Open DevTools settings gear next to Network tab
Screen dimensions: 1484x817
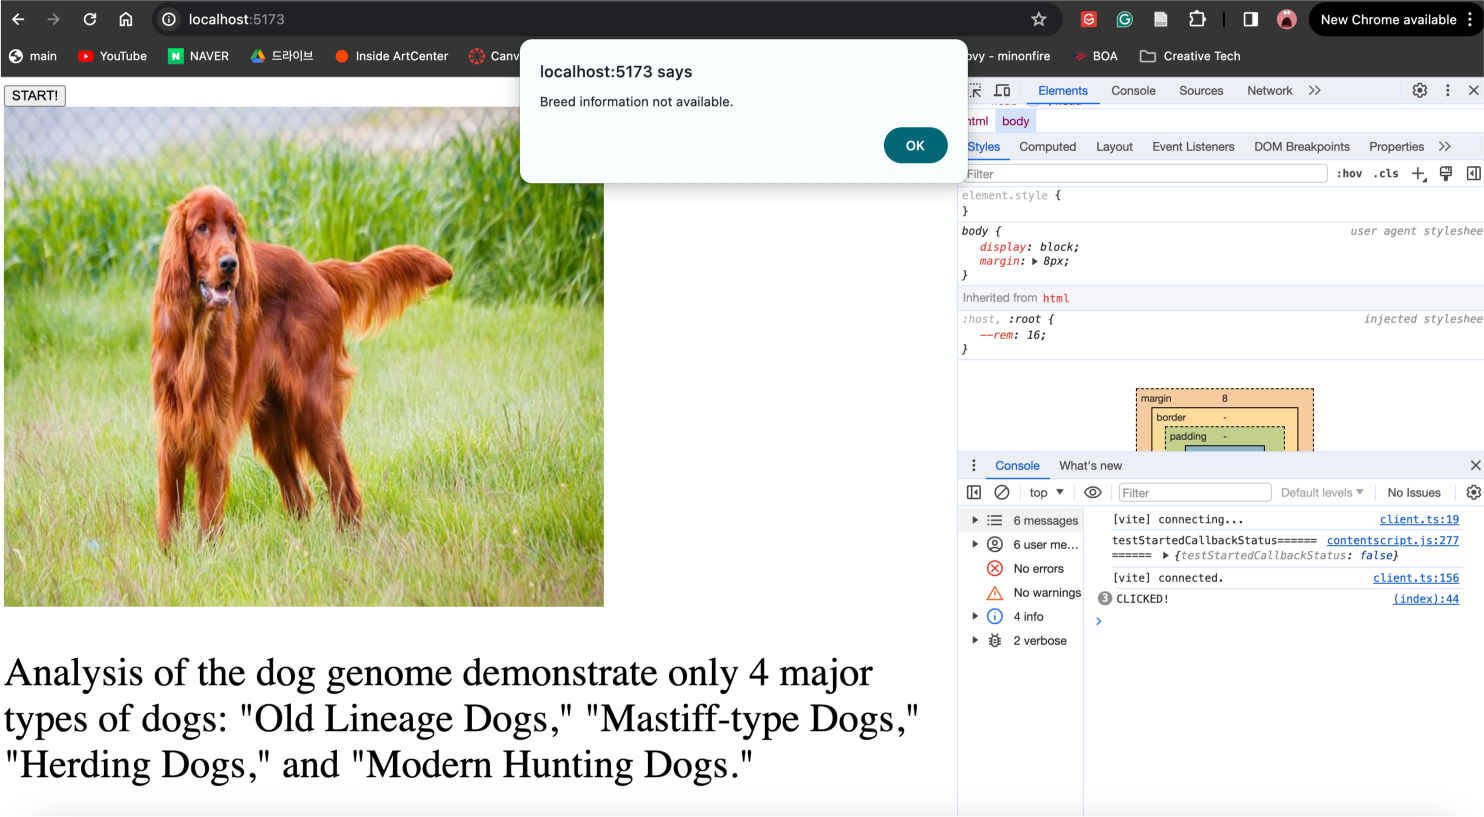1419,91
